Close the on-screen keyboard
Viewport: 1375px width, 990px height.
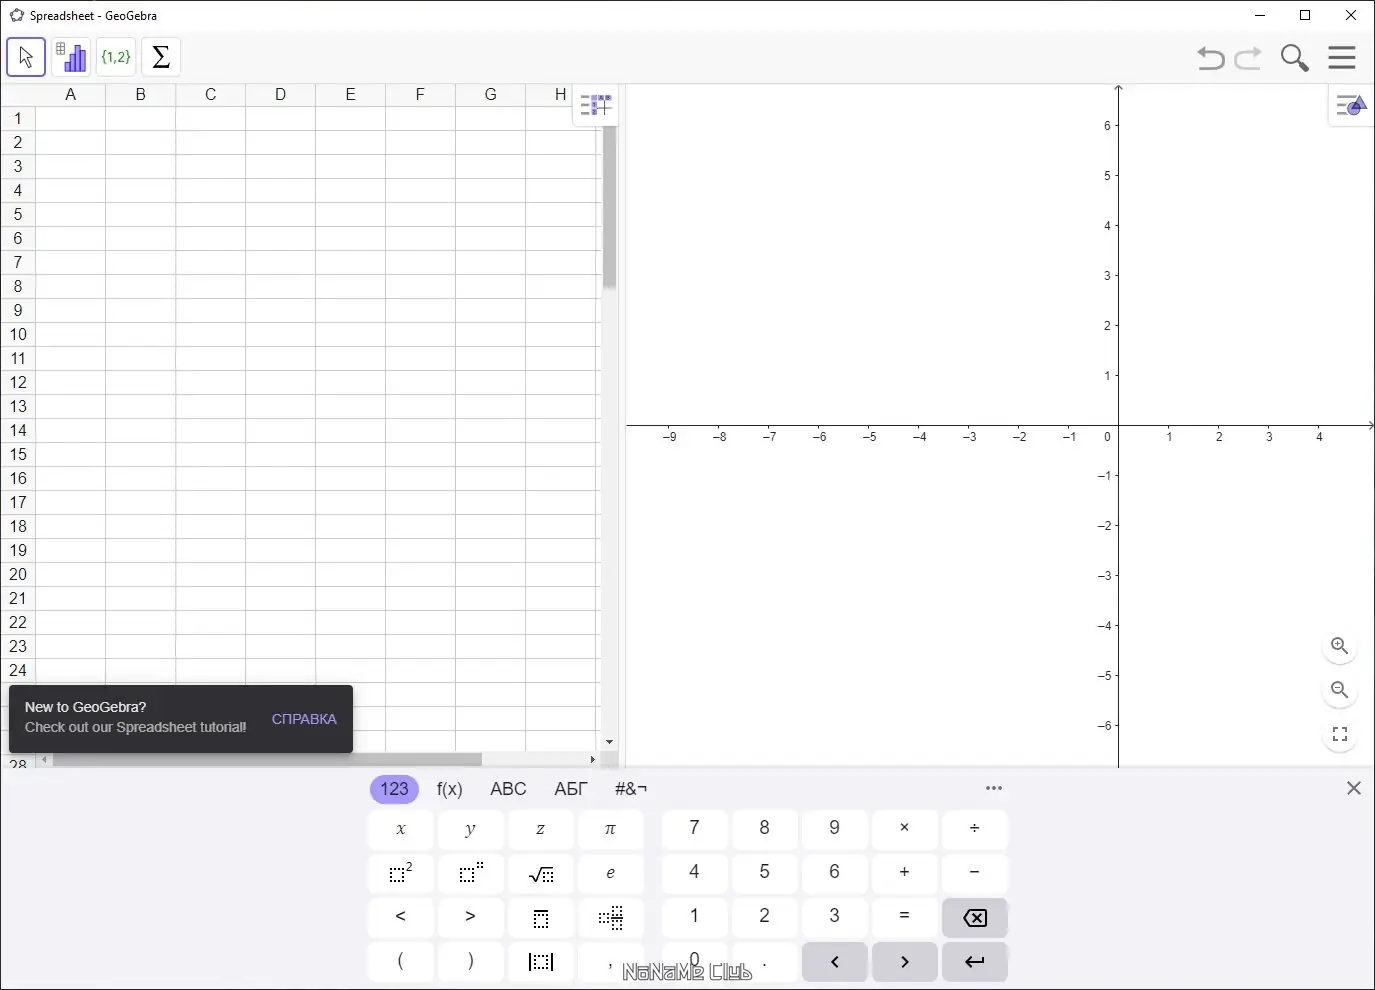(1354, 788)
